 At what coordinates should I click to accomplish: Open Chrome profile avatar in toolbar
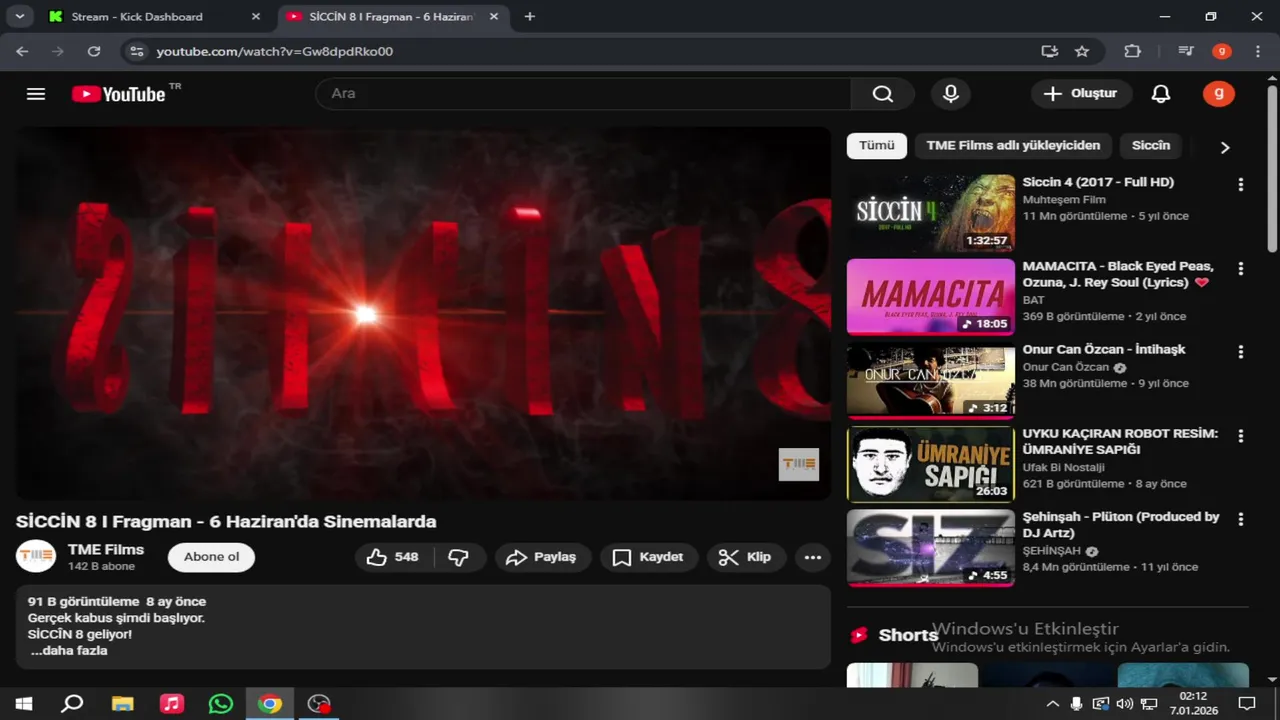pos(1221,51)
